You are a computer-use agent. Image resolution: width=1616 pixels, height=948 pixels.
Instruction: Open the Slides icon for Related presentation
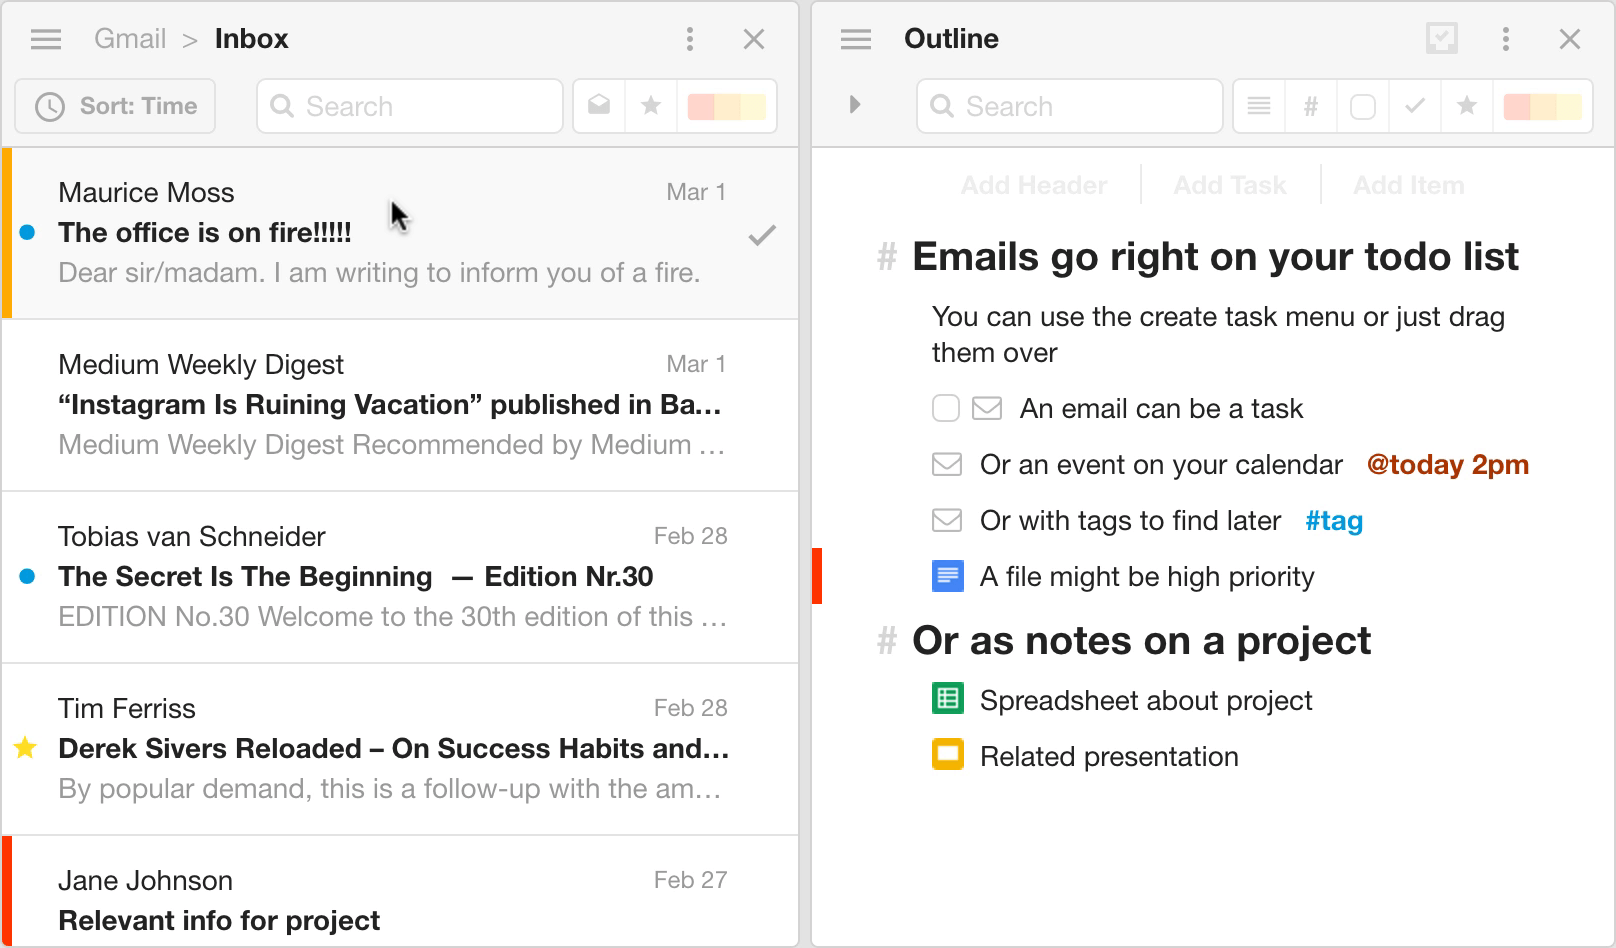coord(947,754)
